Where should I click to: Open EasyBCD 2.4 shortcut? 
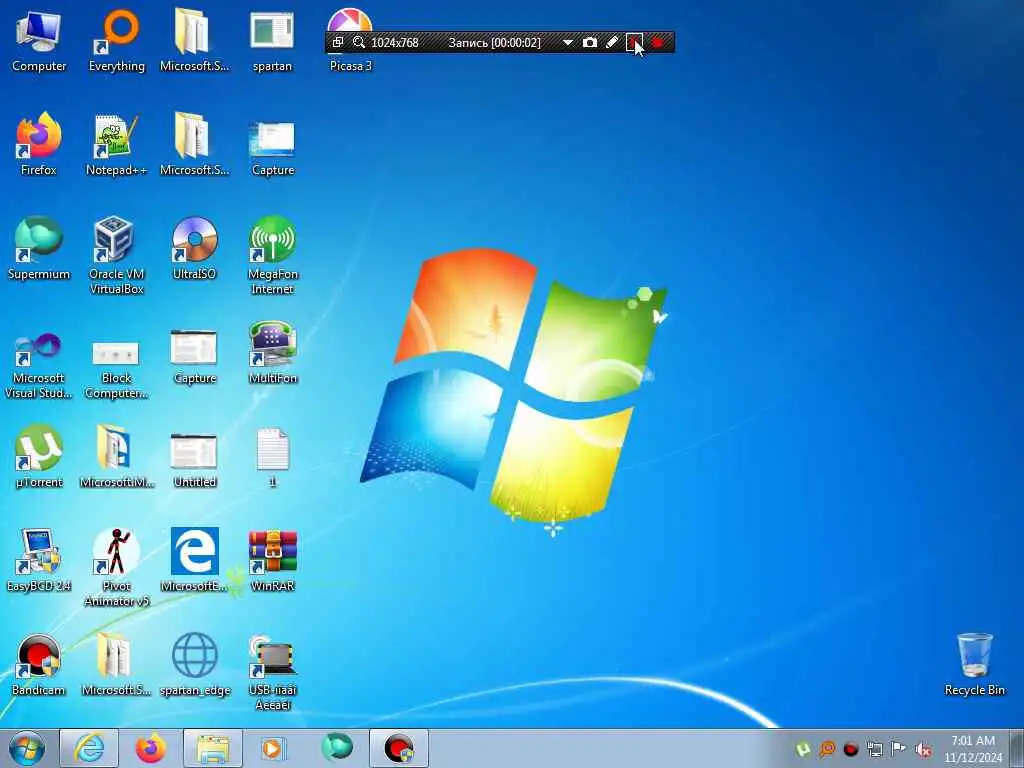pyautogui.click(x=39, y=560)
